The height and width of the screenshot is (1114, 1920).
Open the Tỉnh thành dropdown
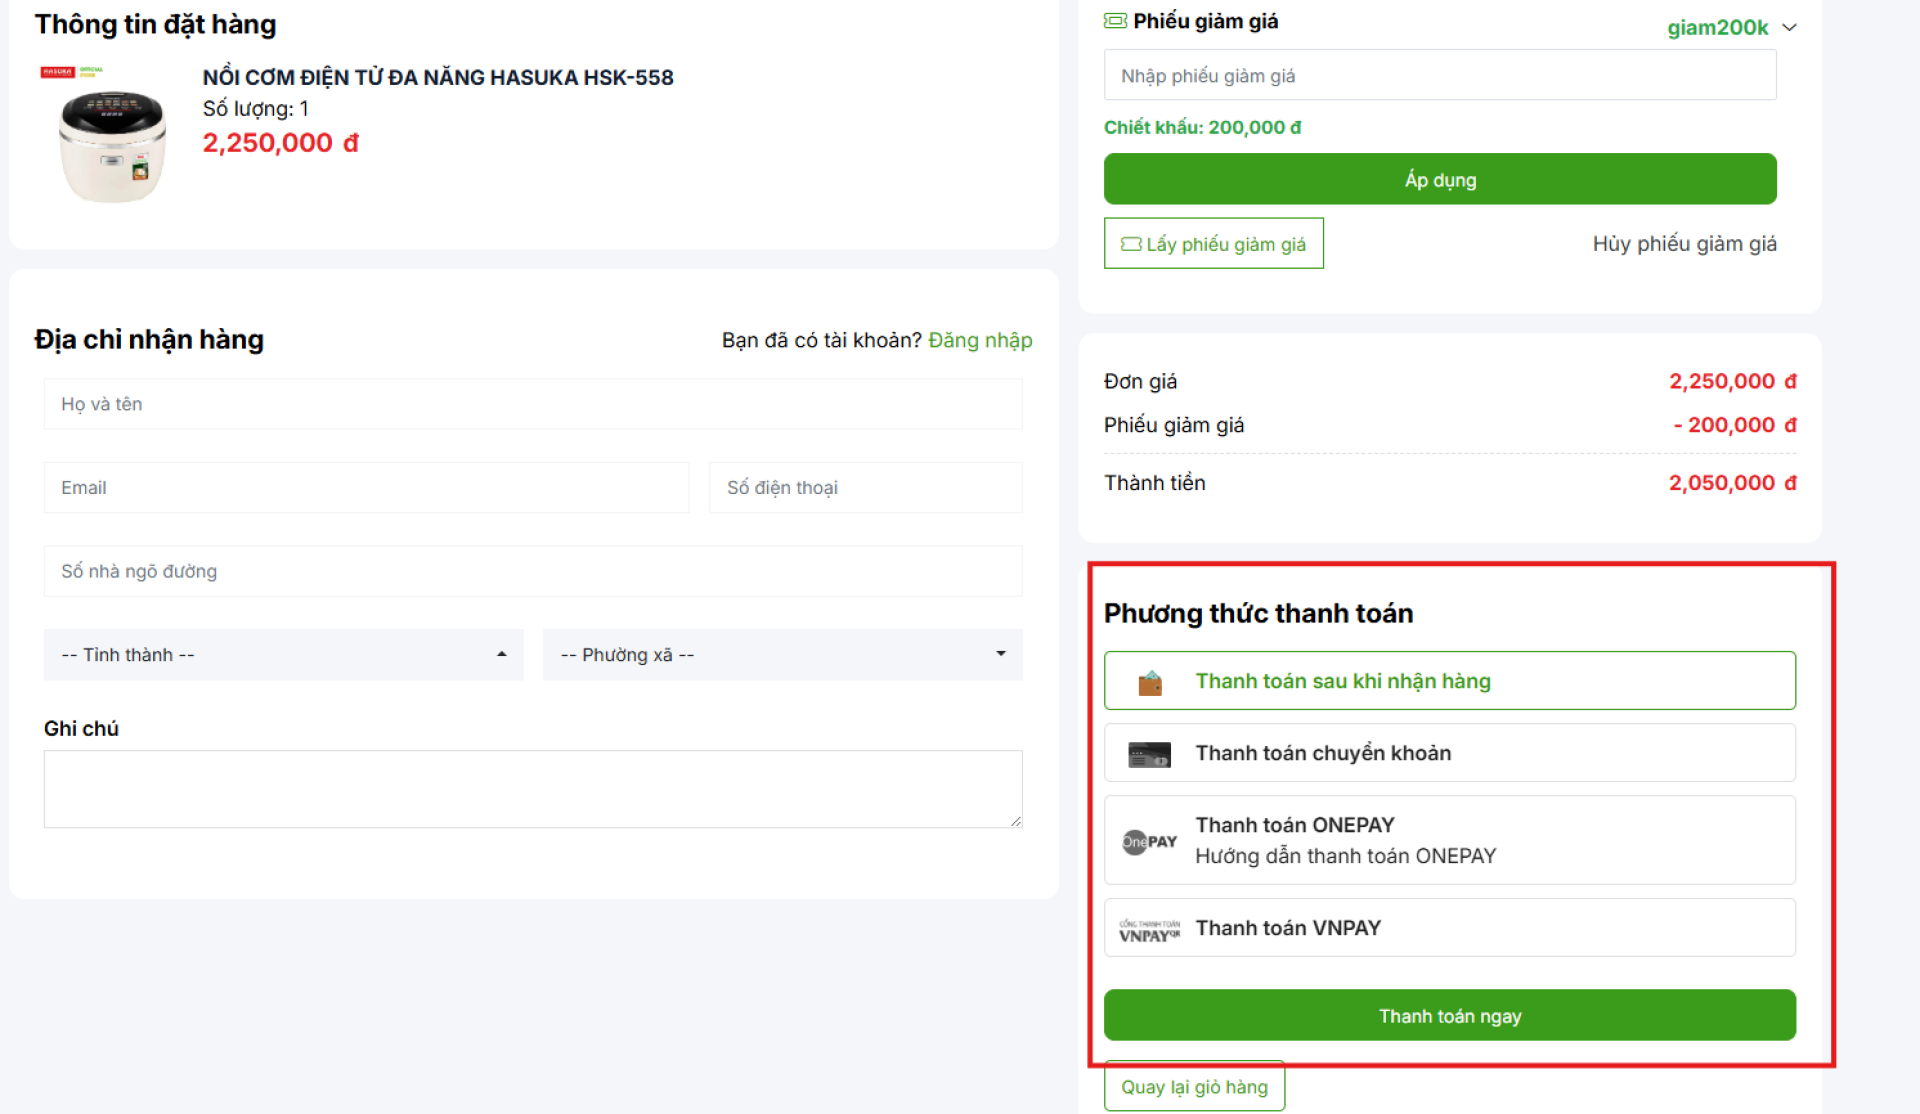pos(283,655)
